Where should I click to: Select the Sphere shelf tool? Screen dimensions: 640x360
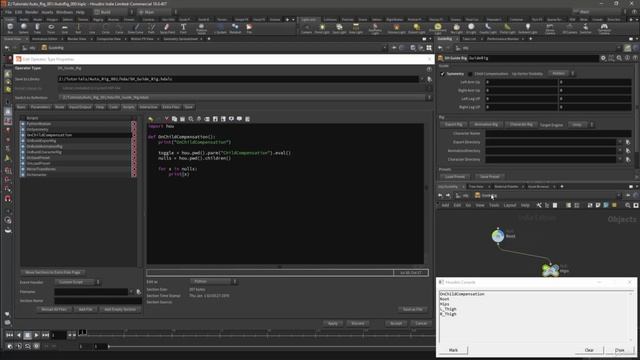click(24, 28)
